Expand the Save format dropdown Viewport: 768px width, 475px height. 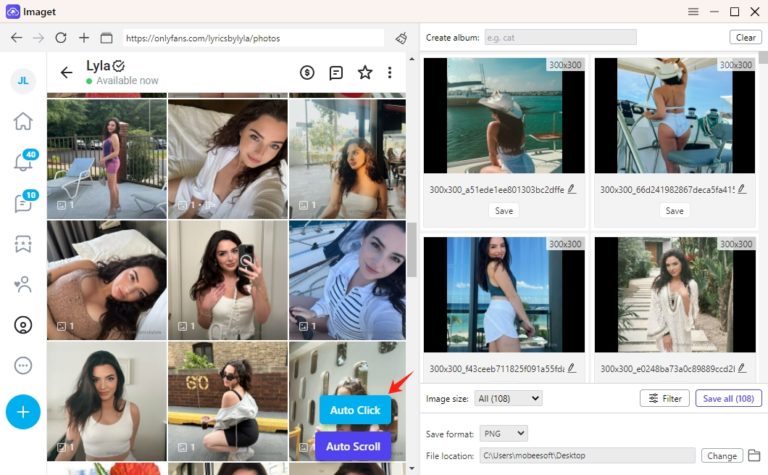coord(503,433)
